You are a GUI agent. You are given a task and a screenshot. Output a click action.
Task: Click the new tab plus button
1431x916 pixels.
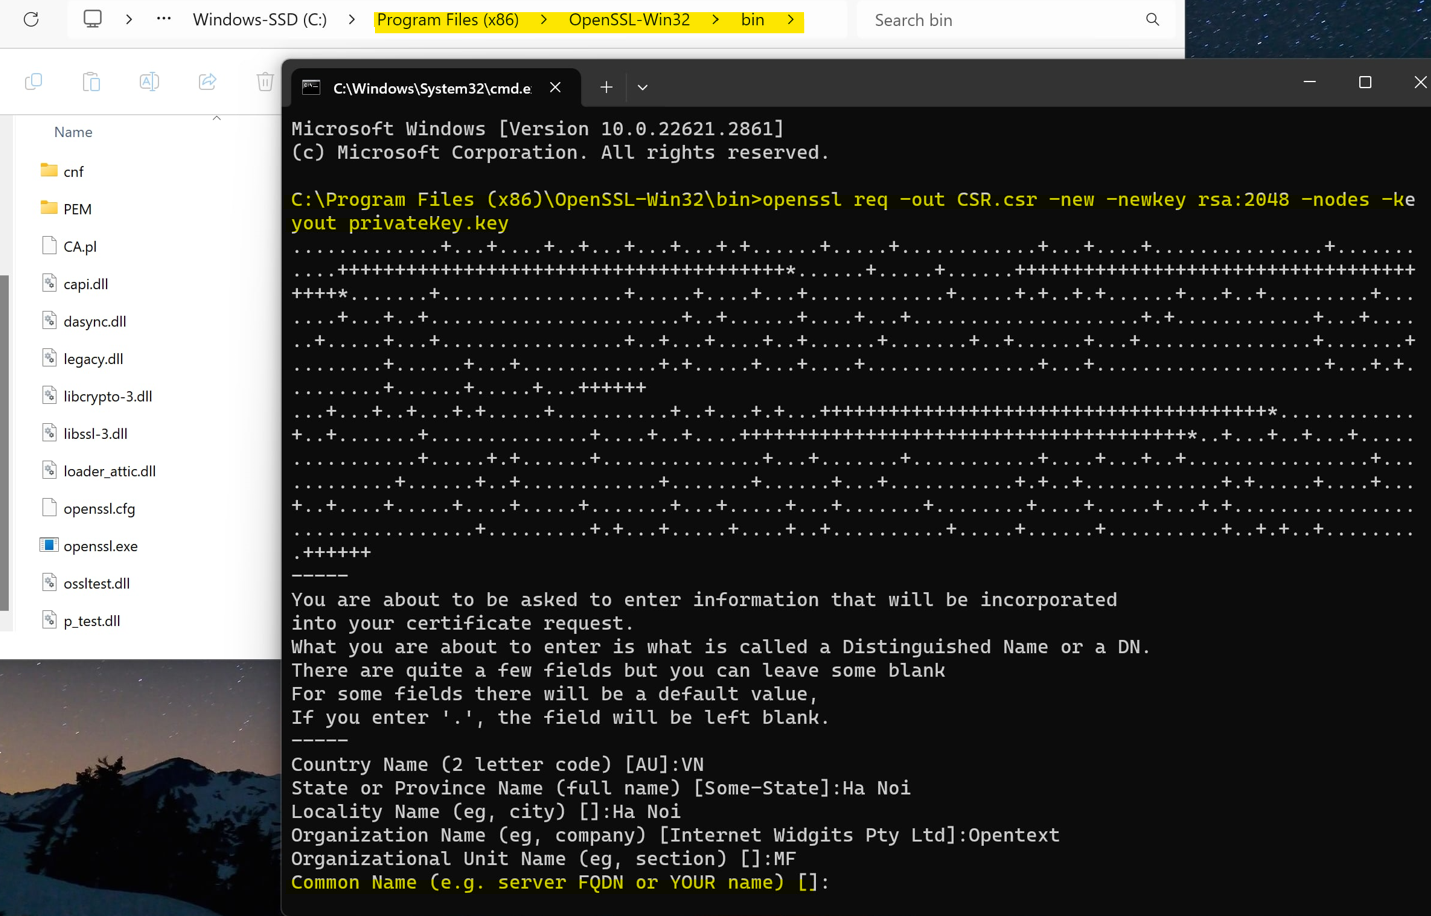click(x=606, y=87)
